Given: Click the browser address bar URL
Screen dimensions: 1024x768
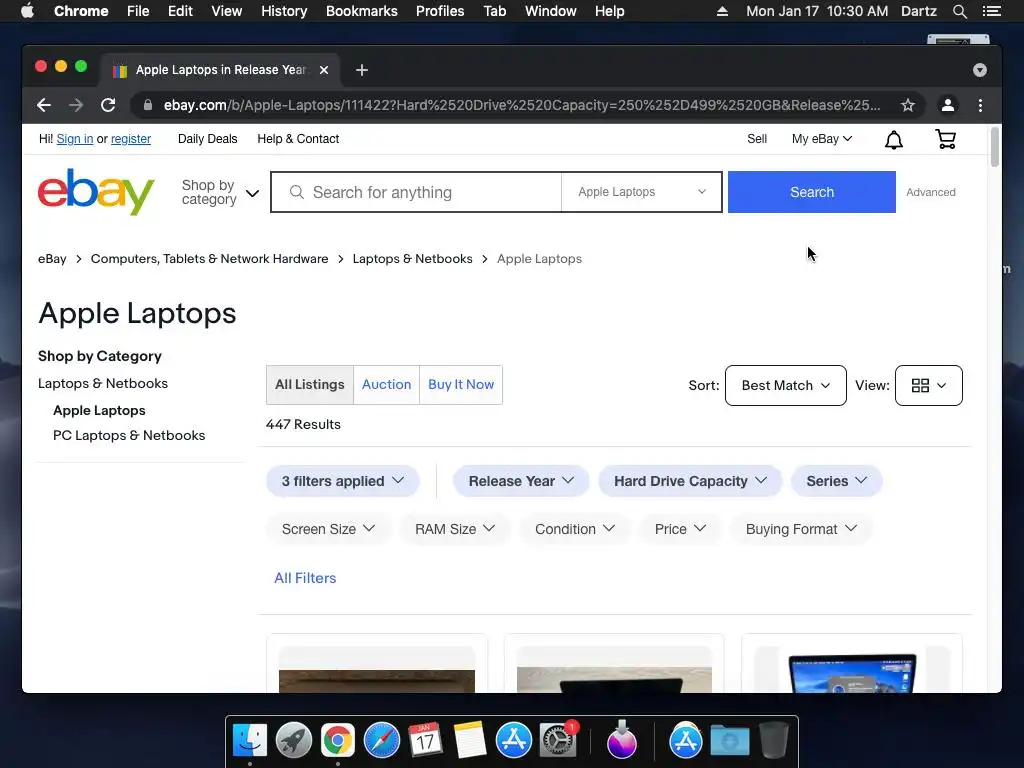Looking at the screenshot, I should pyautogui.click(x=522, y=105).
